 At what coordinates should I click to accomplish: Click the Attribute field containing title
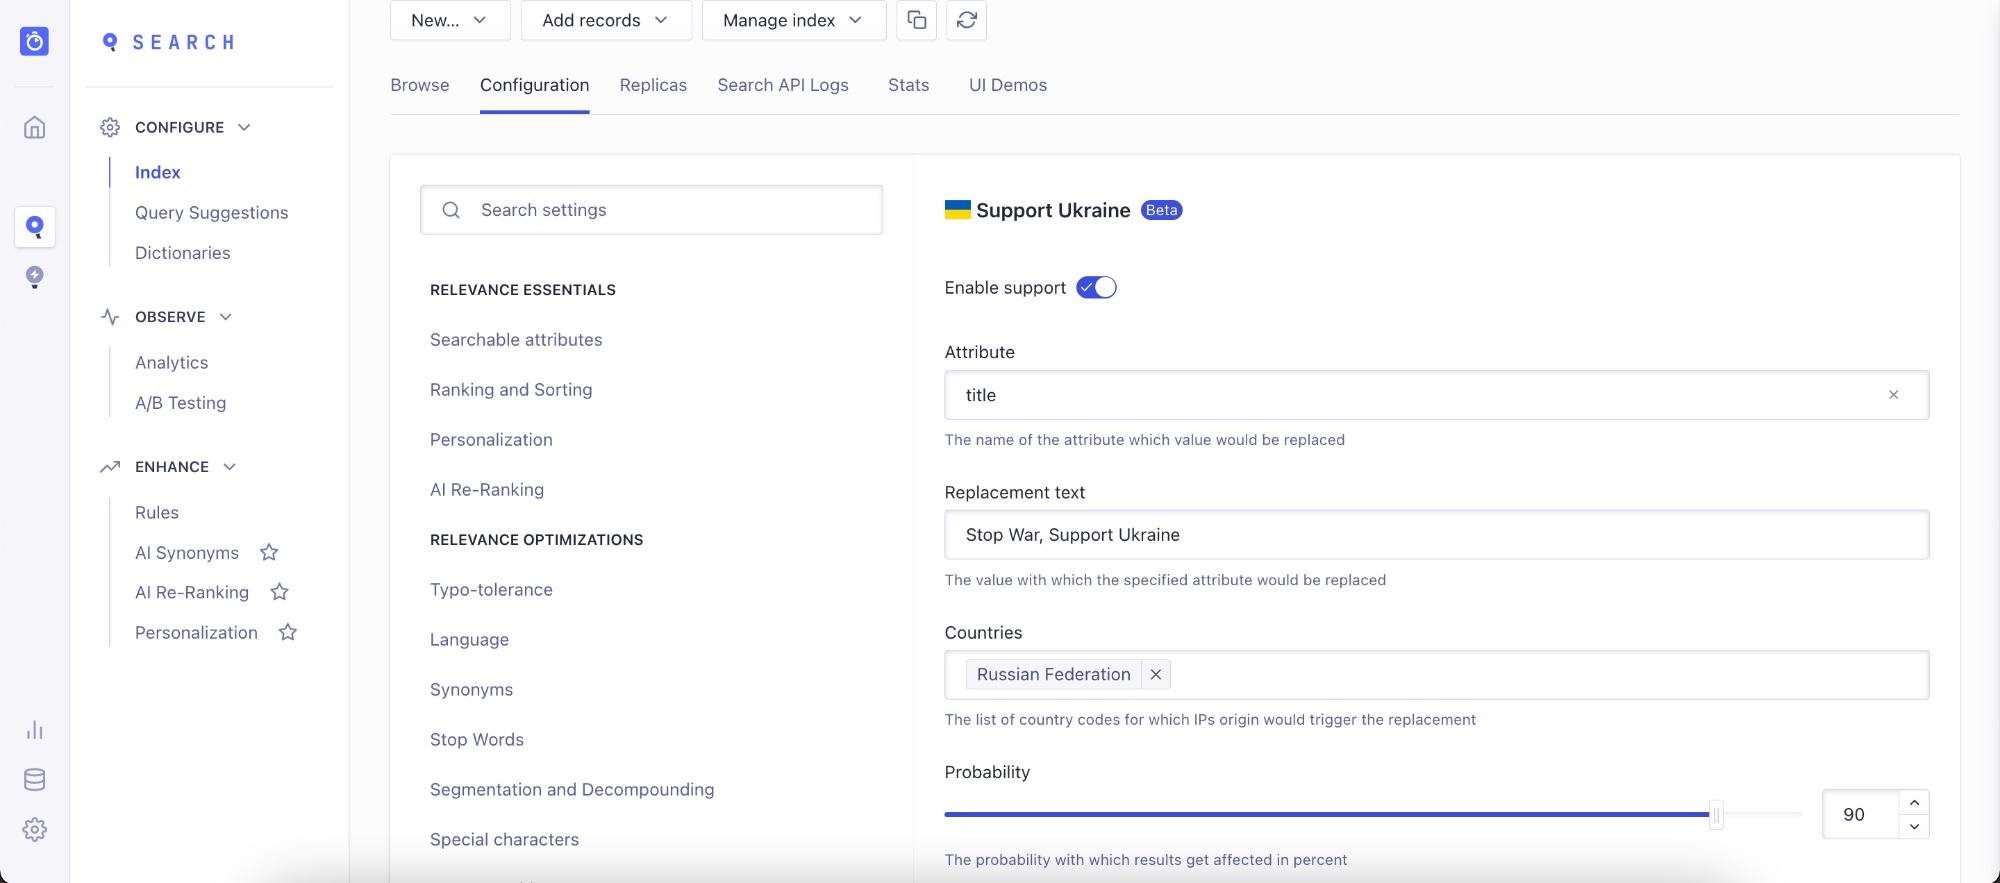[1436, 395]
